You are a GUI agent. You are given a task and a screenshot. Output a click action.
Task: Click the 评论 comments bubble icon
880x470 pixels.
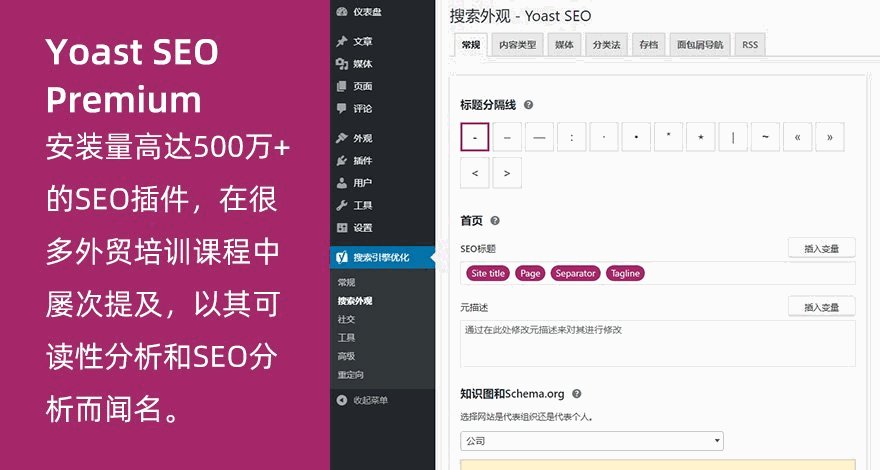(342, 108)
